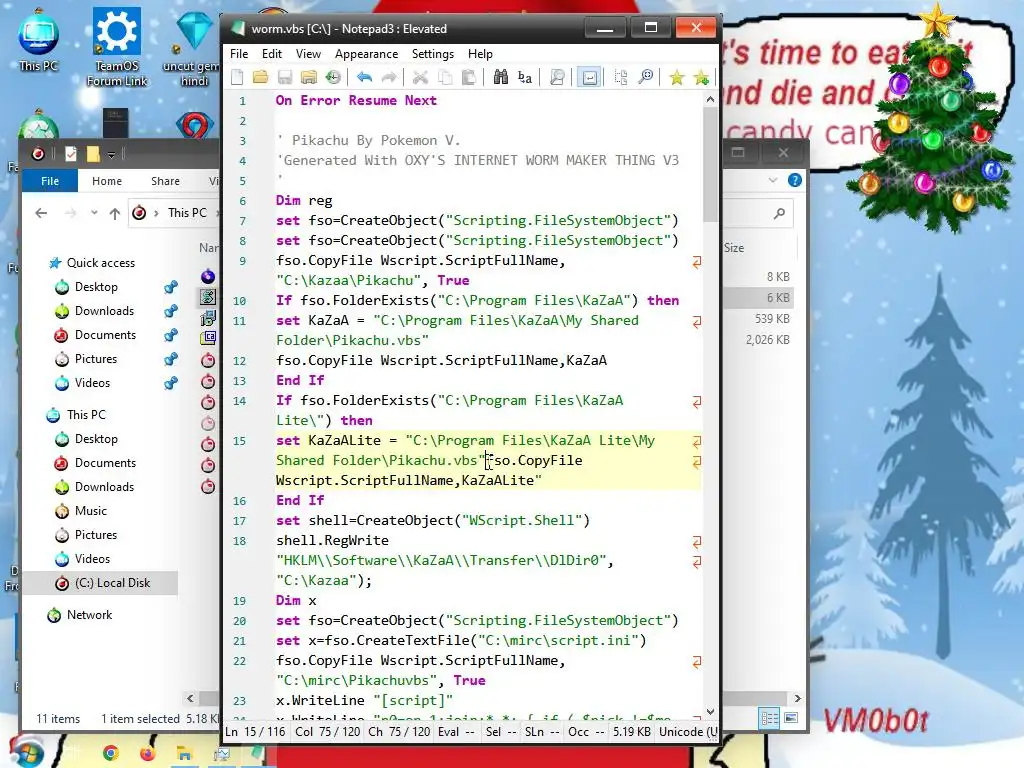Image resolution: width=1024 pixels, height=768 pixels.
Task: Switch to Home tab in File Explorer
Action: point(106,181)
